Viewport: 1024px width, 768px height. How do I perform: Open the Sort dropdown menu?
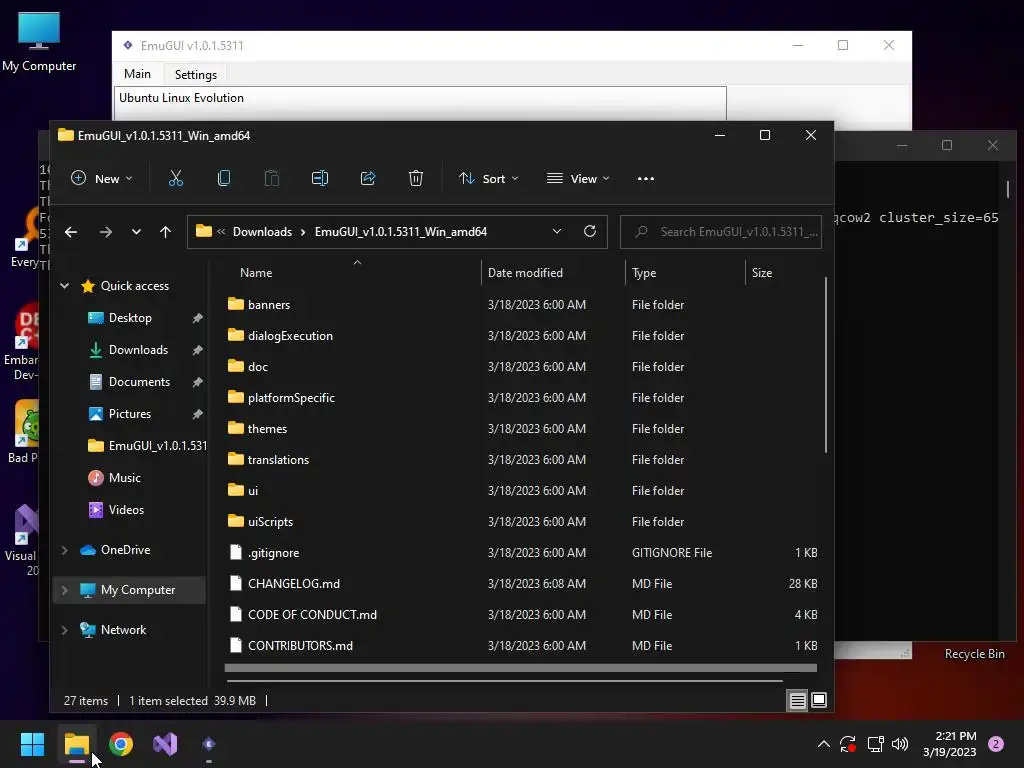[x=488, y=178]
